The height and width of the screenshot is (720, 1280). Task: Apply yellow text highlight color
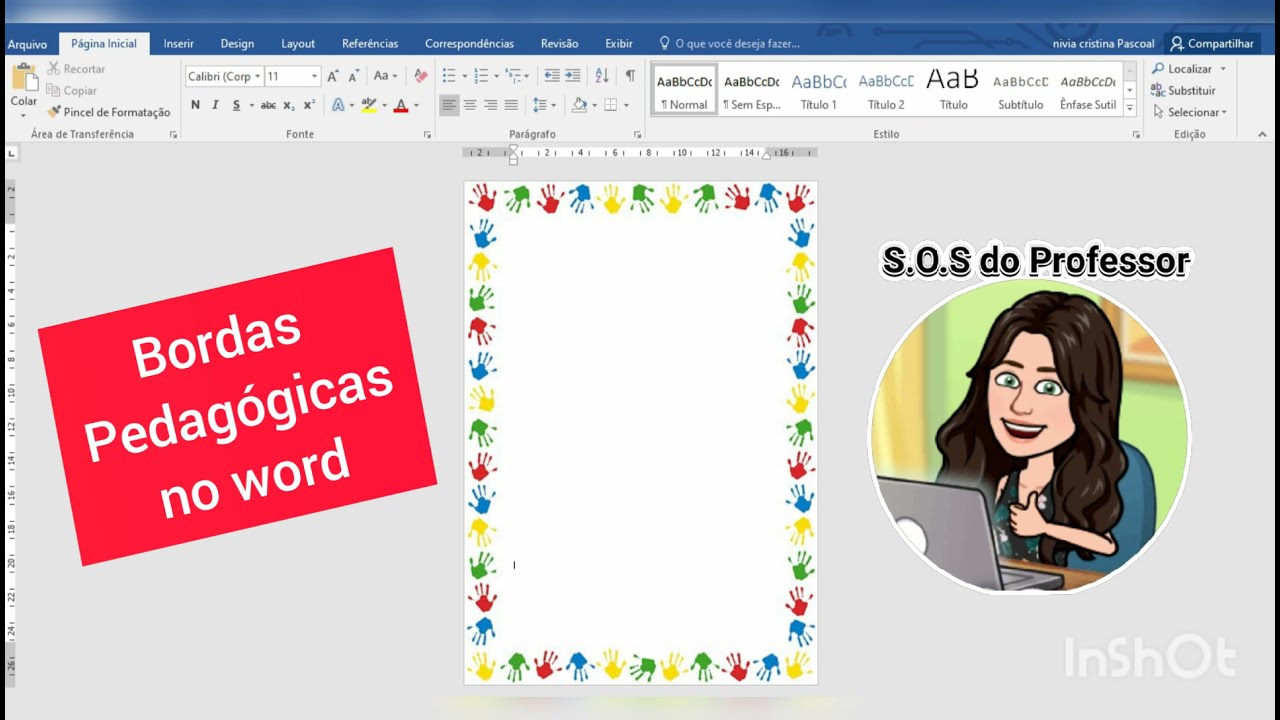(368, 105)
